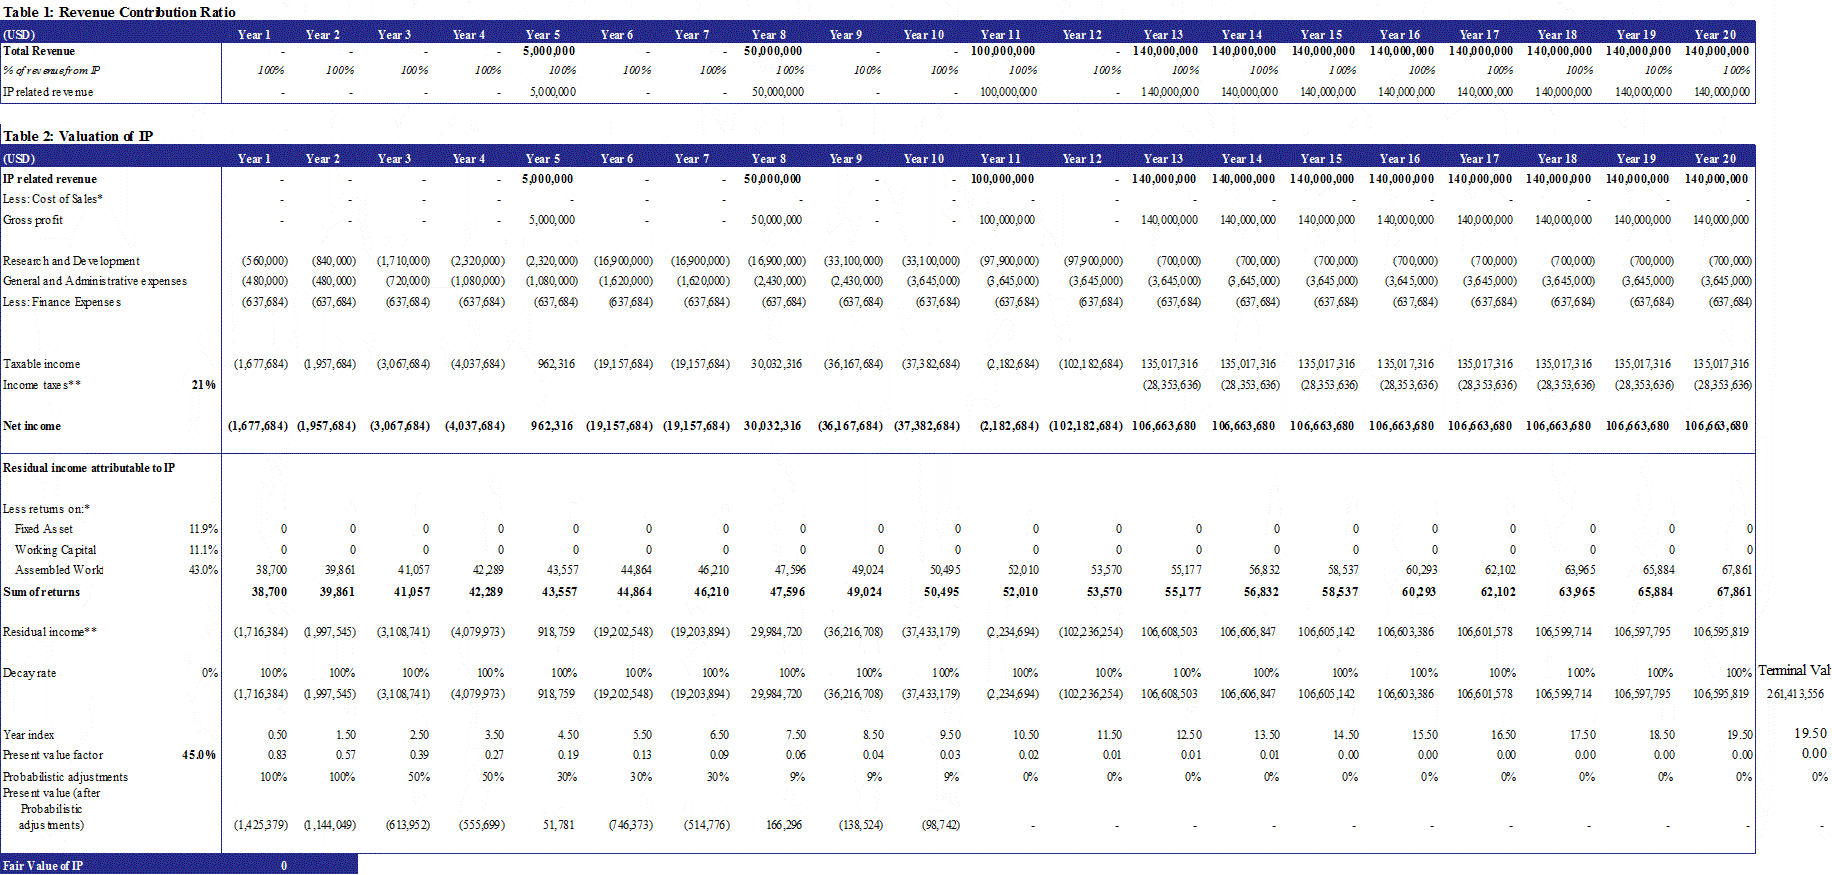Select the Fair Value of IP result cell showing 0
The height and width of the screenshot is (875, 1832).
pos(284,866)
